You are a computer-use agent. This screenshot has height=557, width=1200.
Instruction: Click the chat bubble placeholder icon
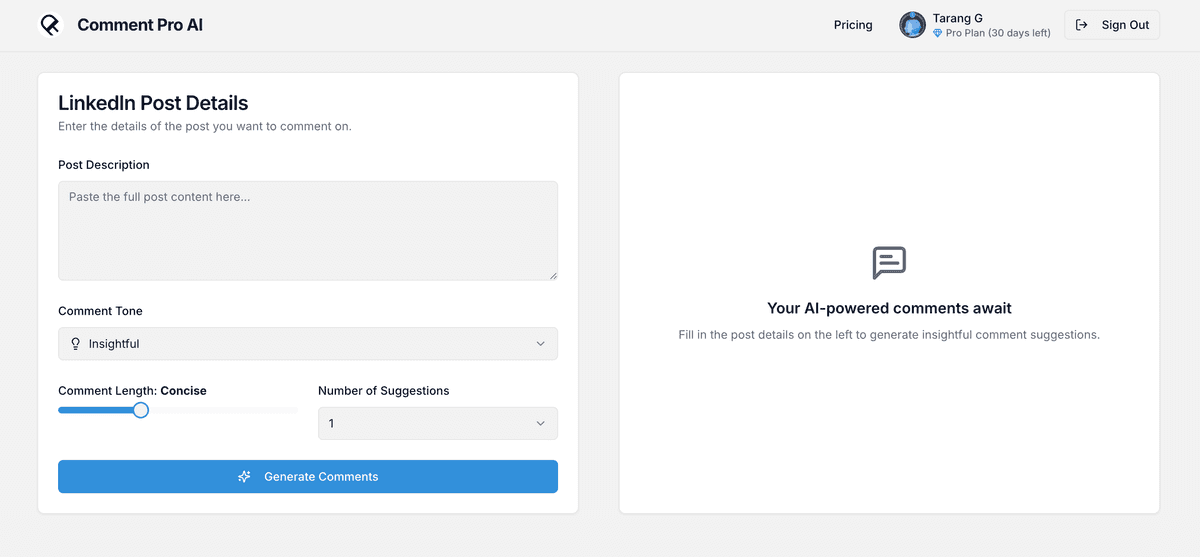pyautogui.click(x=889, y=263)
